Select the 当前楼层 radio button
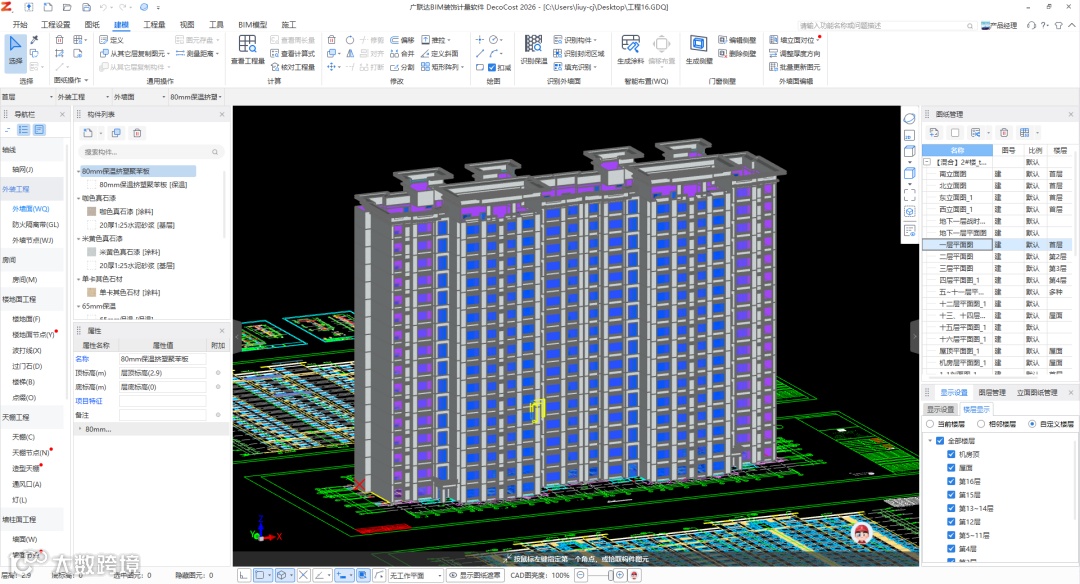 (930, 424)
